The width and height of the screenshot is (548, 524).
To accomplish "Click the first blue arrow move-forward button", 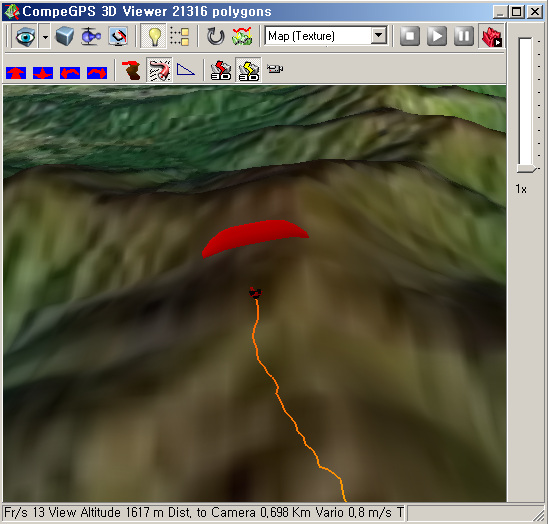I will click(x=16, y=73).
